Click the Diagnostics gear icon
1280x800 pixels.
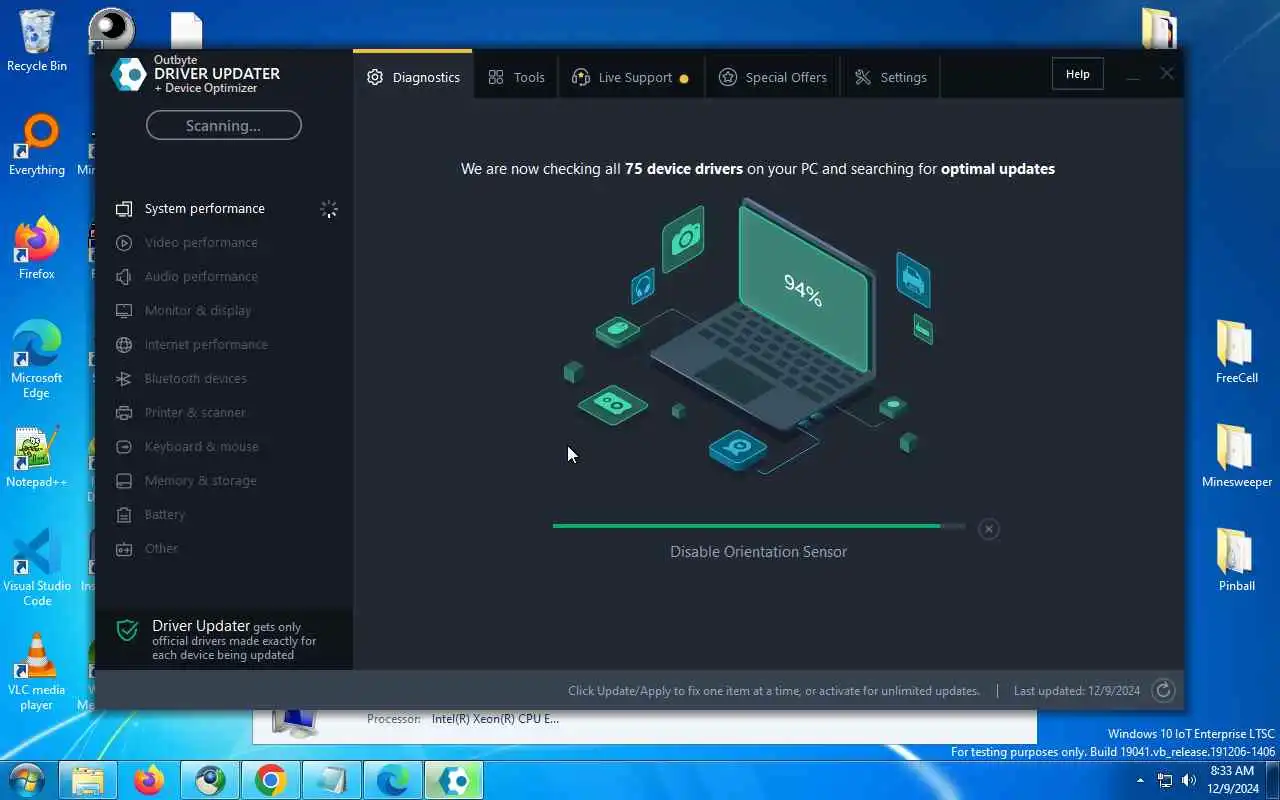point(375,77)
